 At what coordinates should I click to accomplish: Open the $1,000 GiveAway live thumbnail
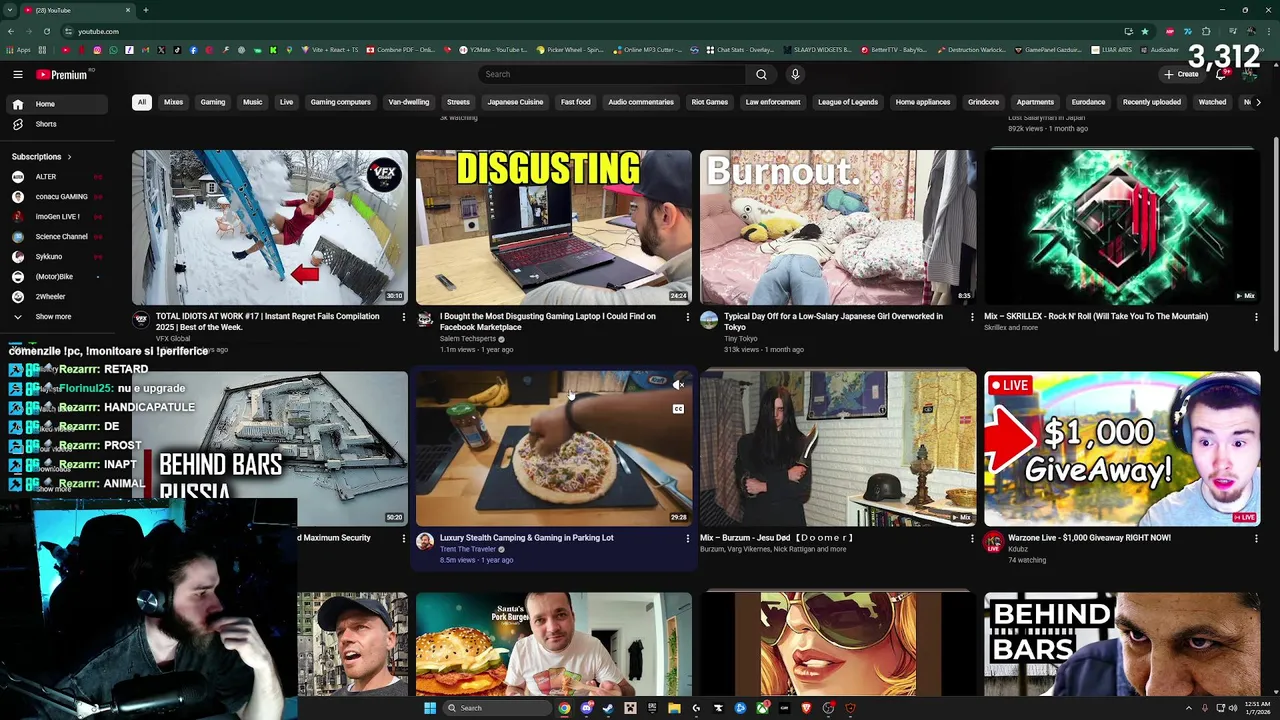click(x=1122, y=448)
